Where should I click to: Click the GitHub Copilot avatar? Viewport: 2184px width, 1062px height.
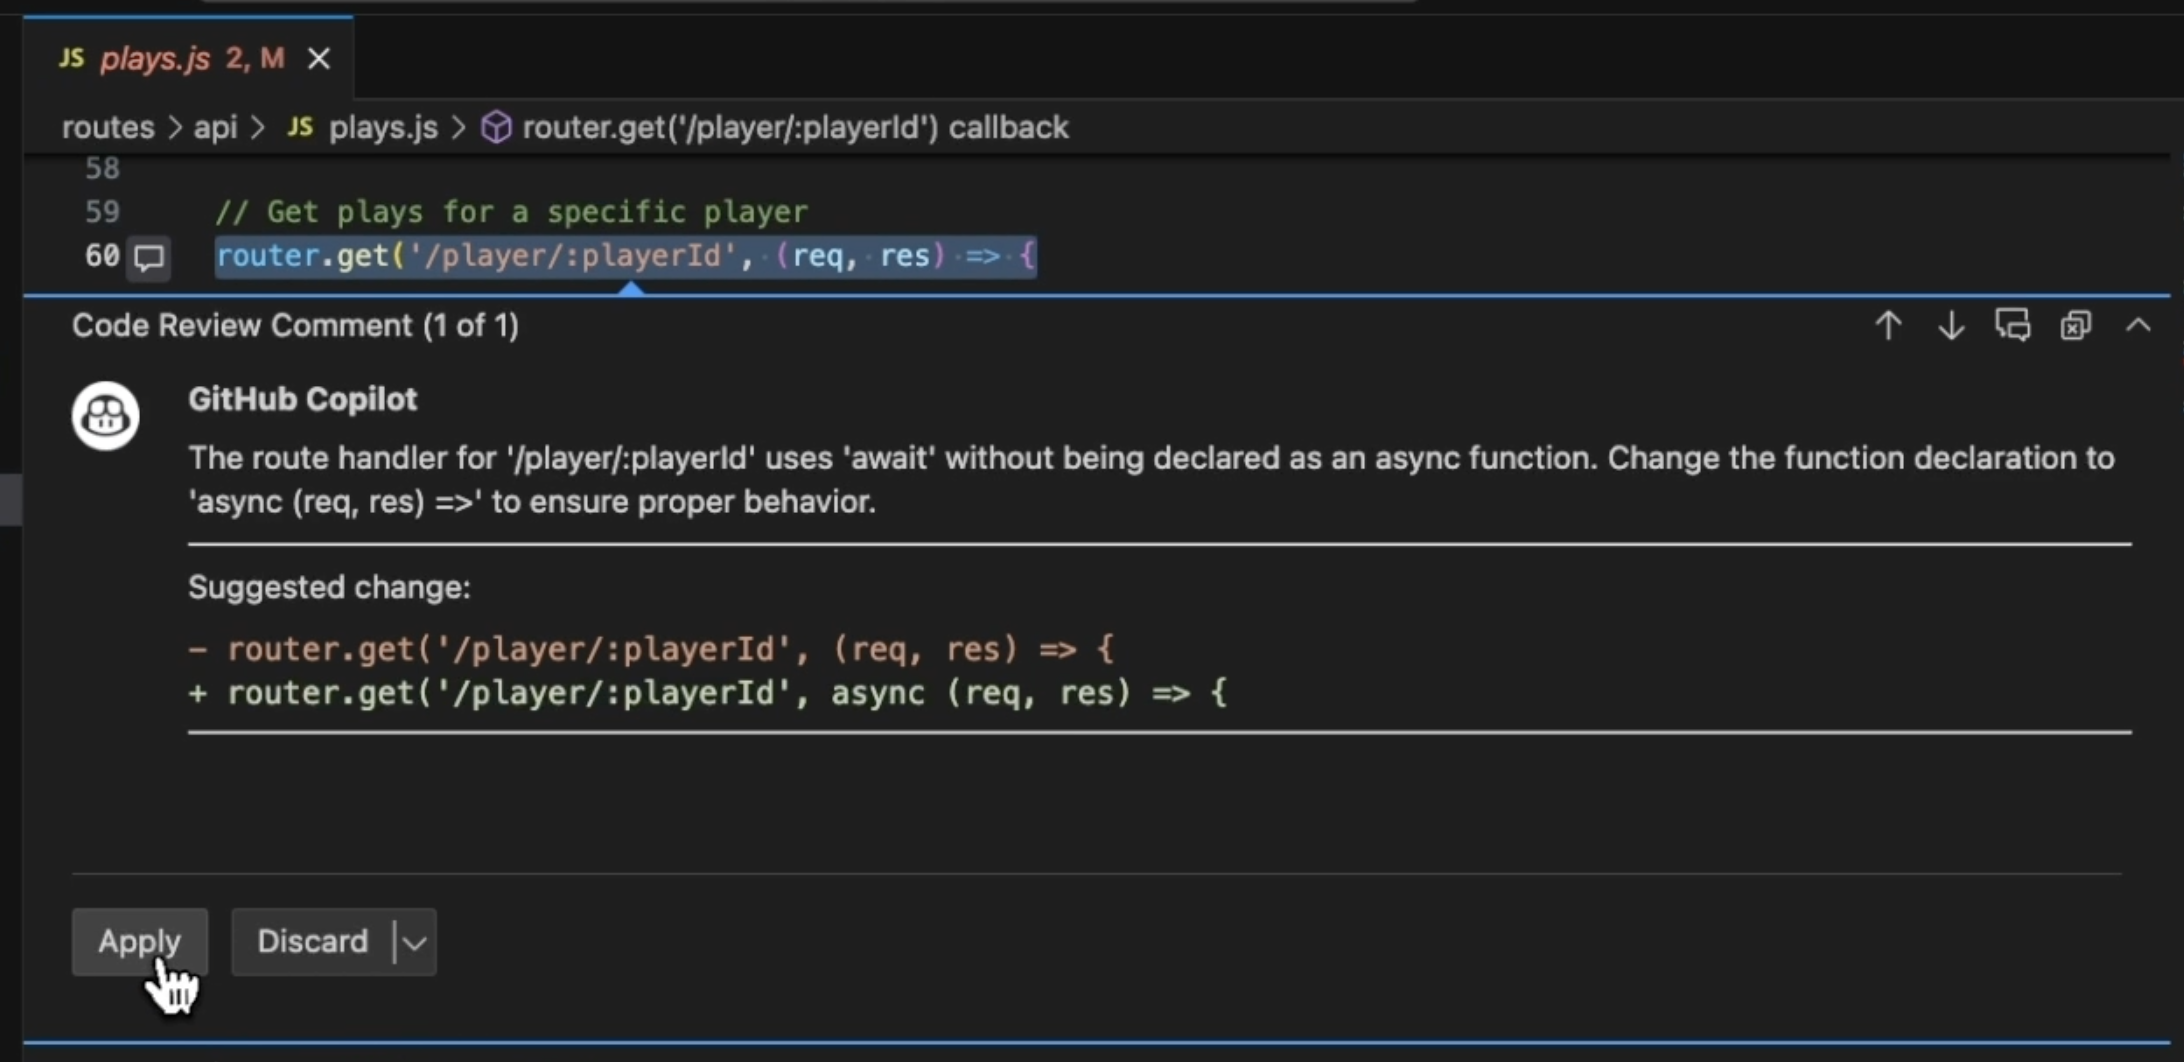tap(105, 415)
